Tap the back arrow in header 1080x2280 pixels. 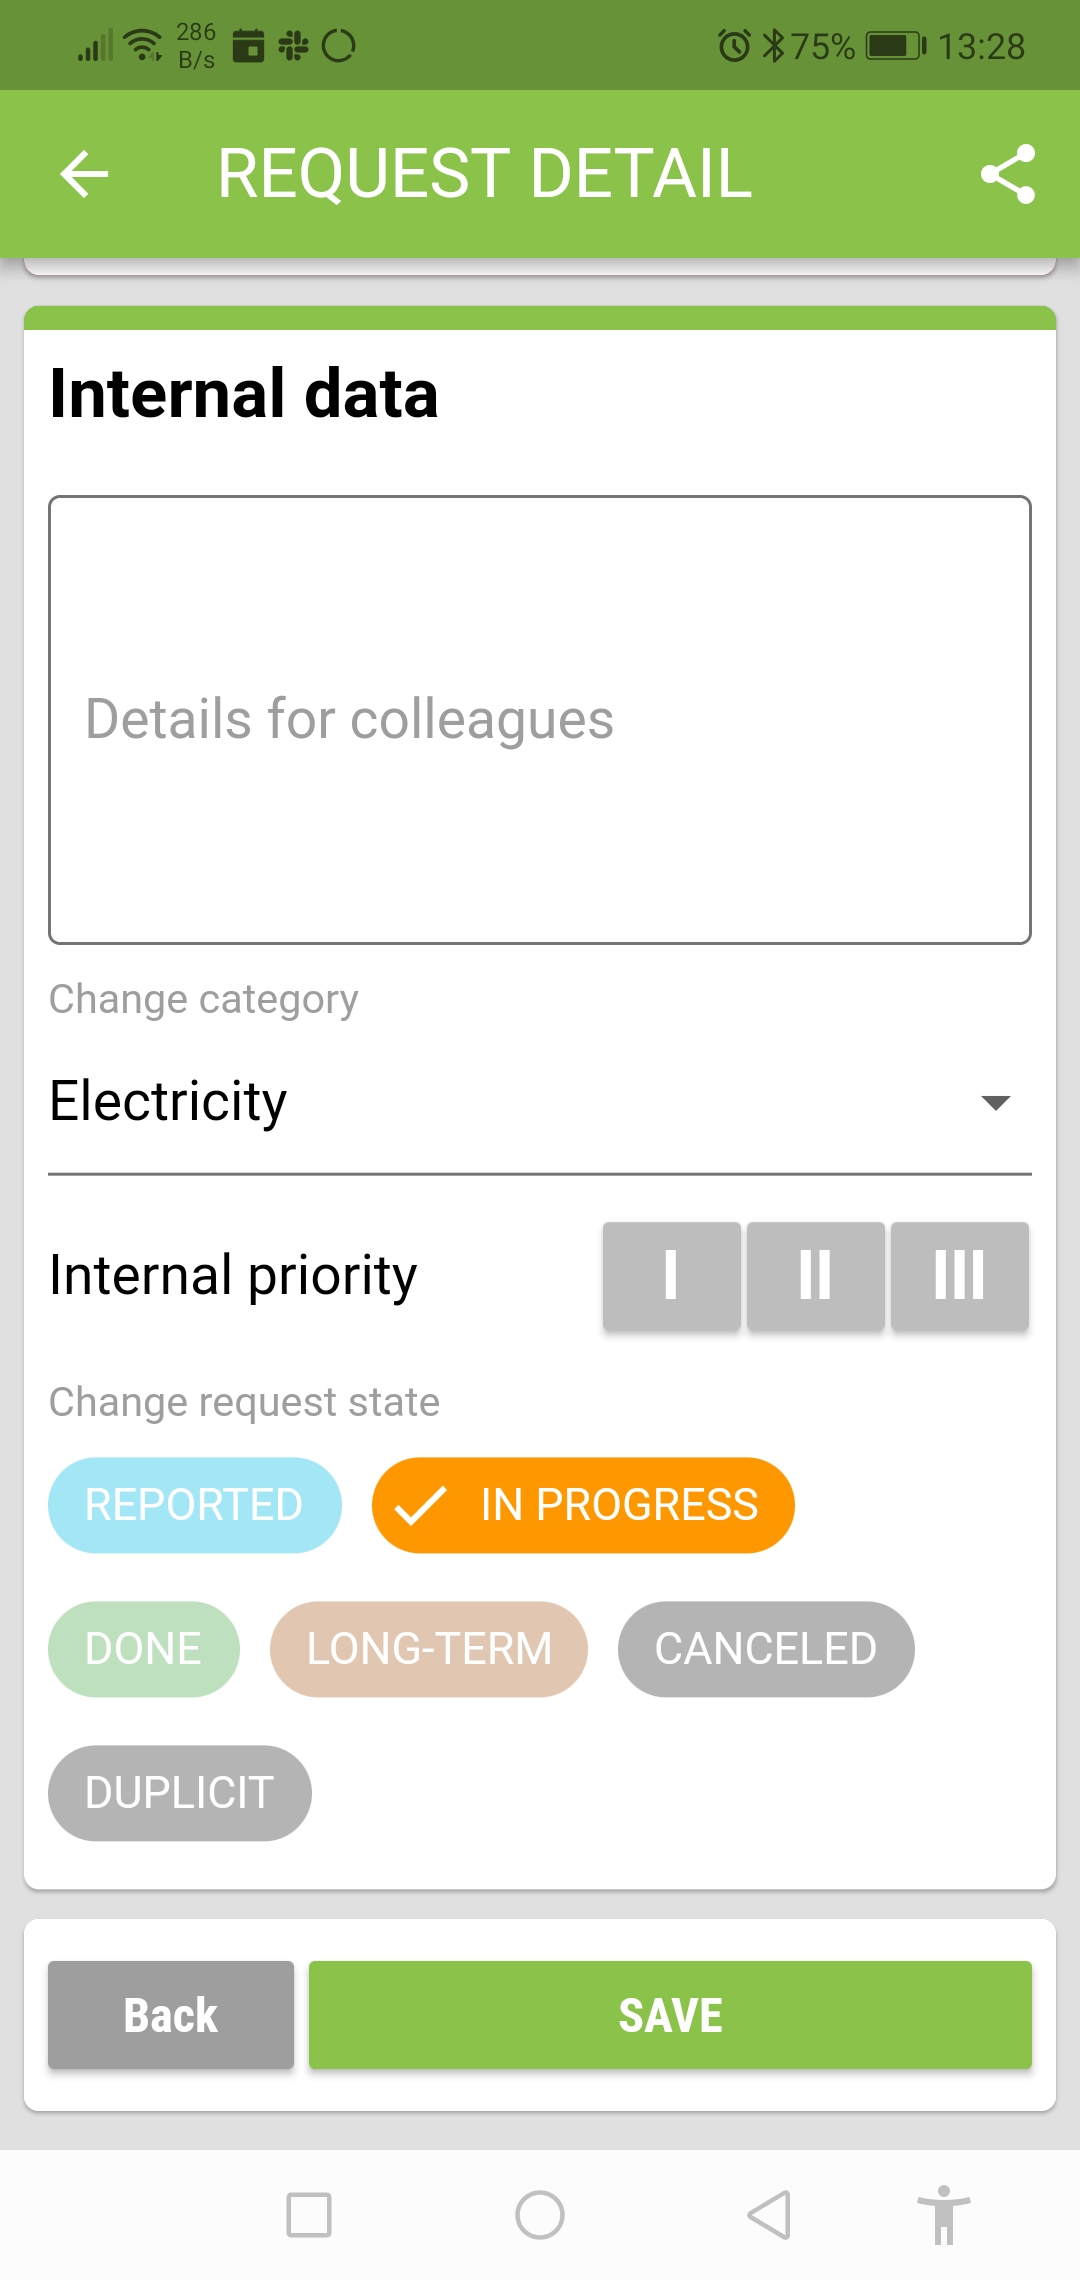[84, 174]
